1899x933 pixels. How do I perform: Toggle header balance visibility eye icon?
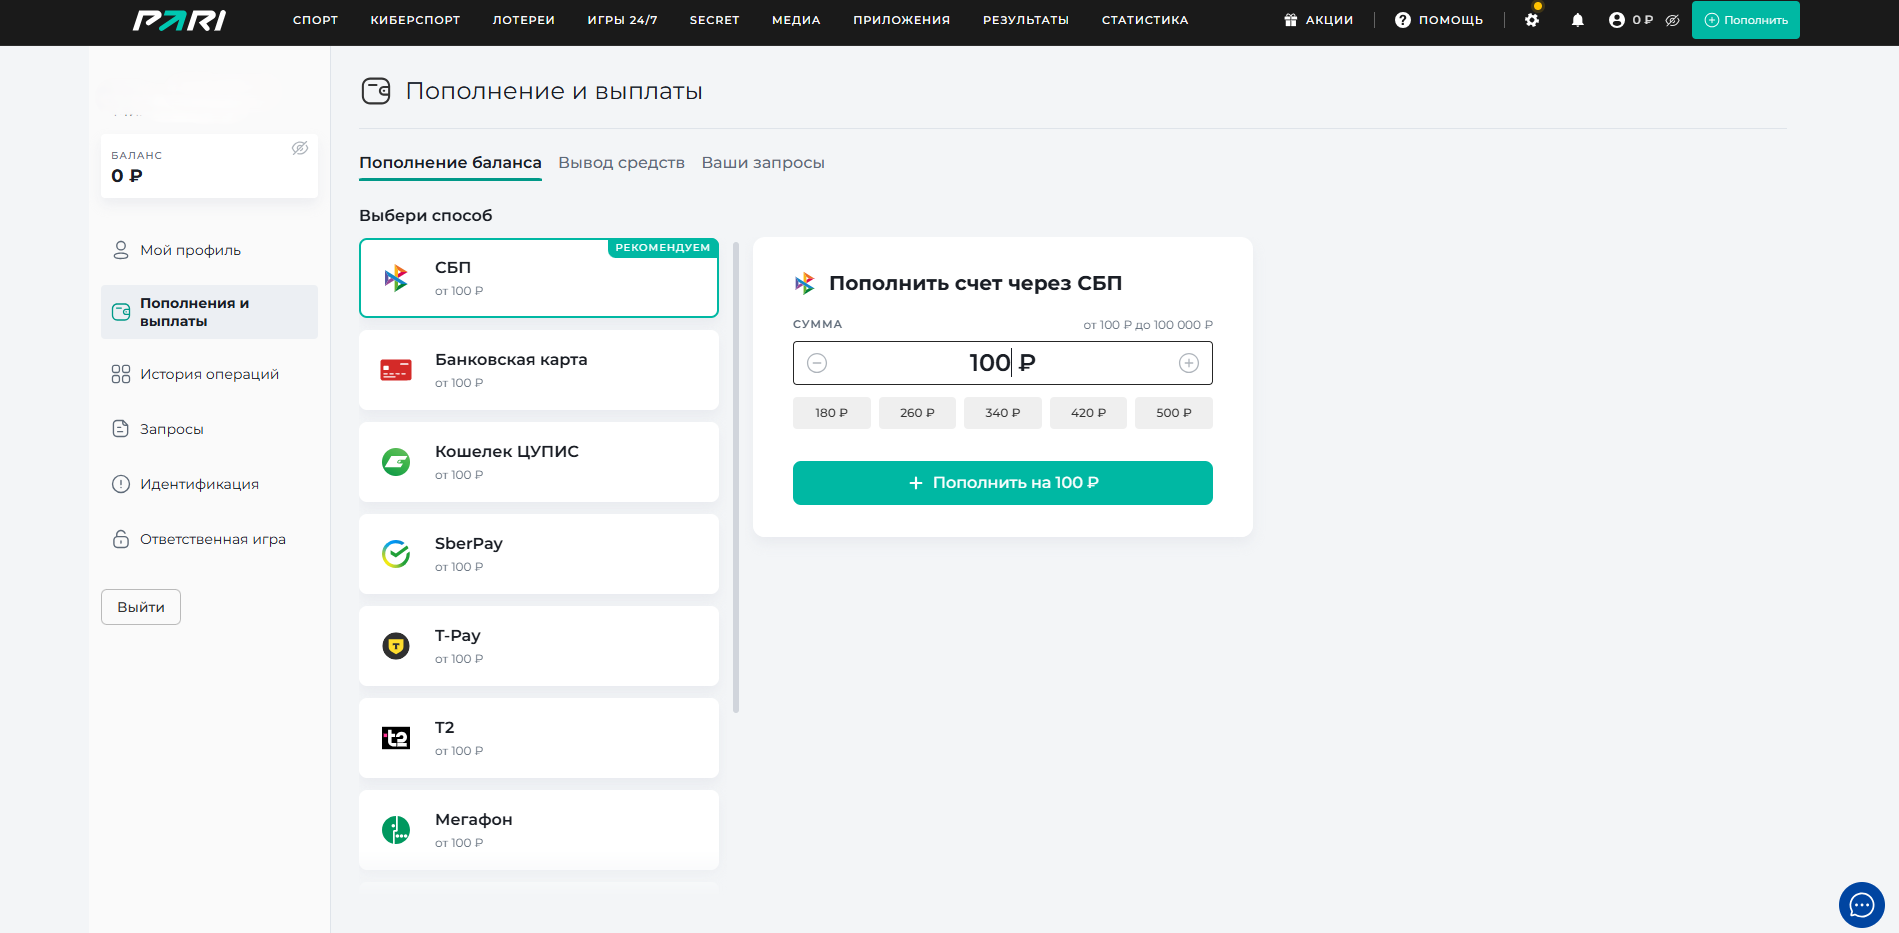(x=1672, y=20)
